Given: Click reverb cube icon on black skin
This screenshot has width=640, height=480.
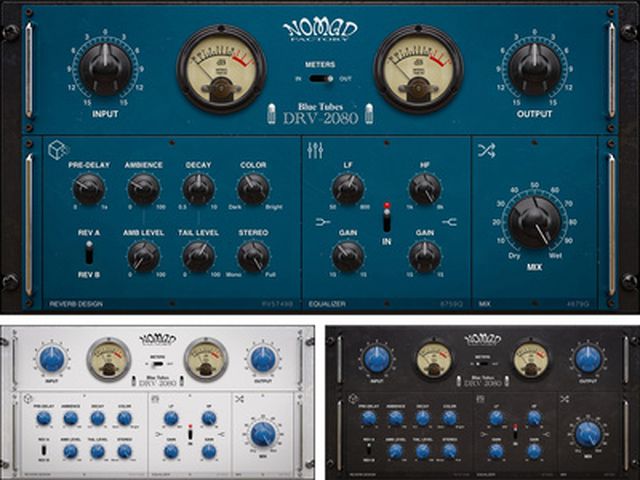Looking at the screenshot, I should click(x=353, y=399).
